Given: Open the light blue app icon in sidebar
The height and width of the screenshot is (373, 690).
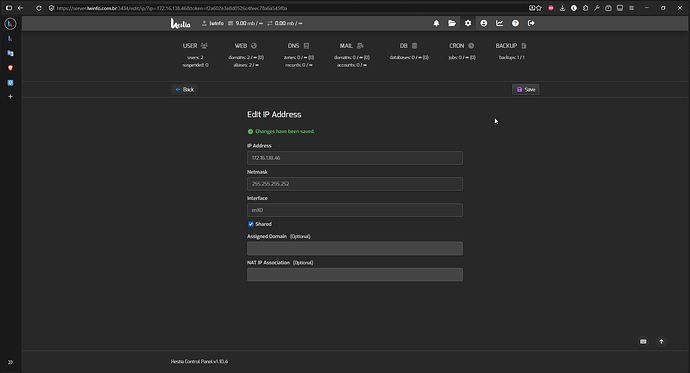Looking at the screenshot, I should pyautogui.click(x=10, y=82).
